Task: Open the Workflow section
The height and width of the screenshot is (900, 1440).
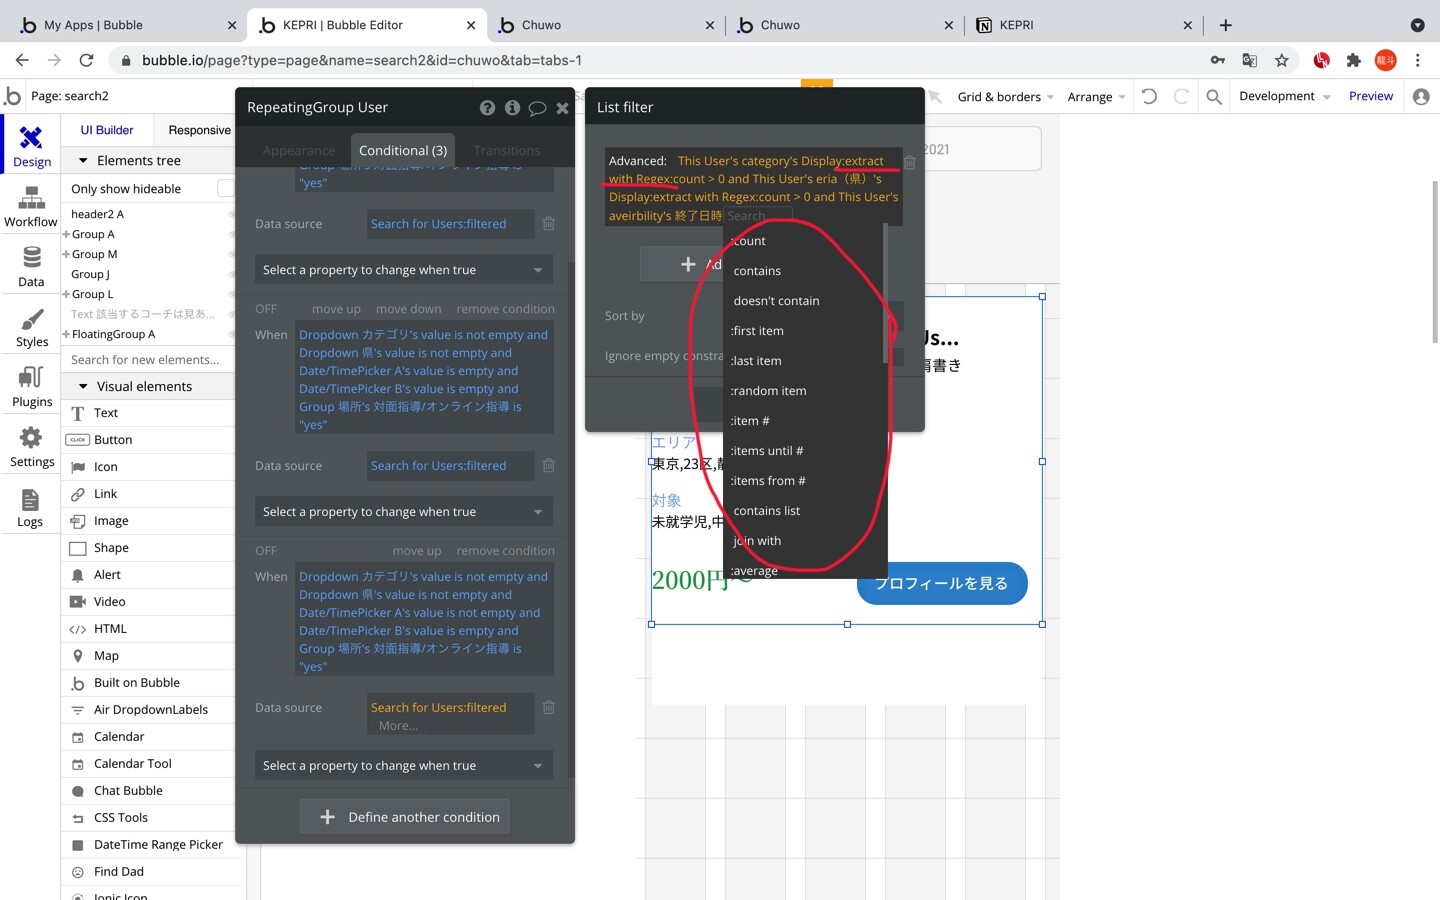Action: coord(31,206)
